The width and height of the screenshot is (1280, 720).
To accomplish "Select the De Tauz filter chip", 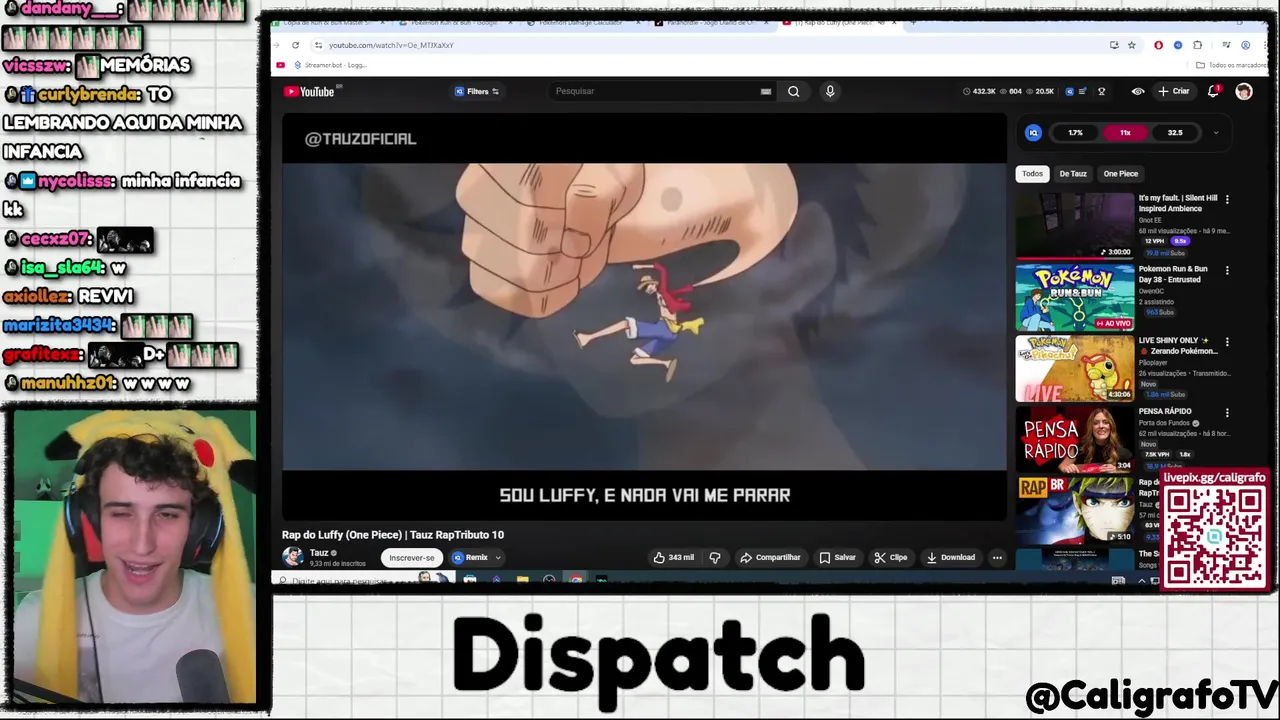I will [1073, 174].
